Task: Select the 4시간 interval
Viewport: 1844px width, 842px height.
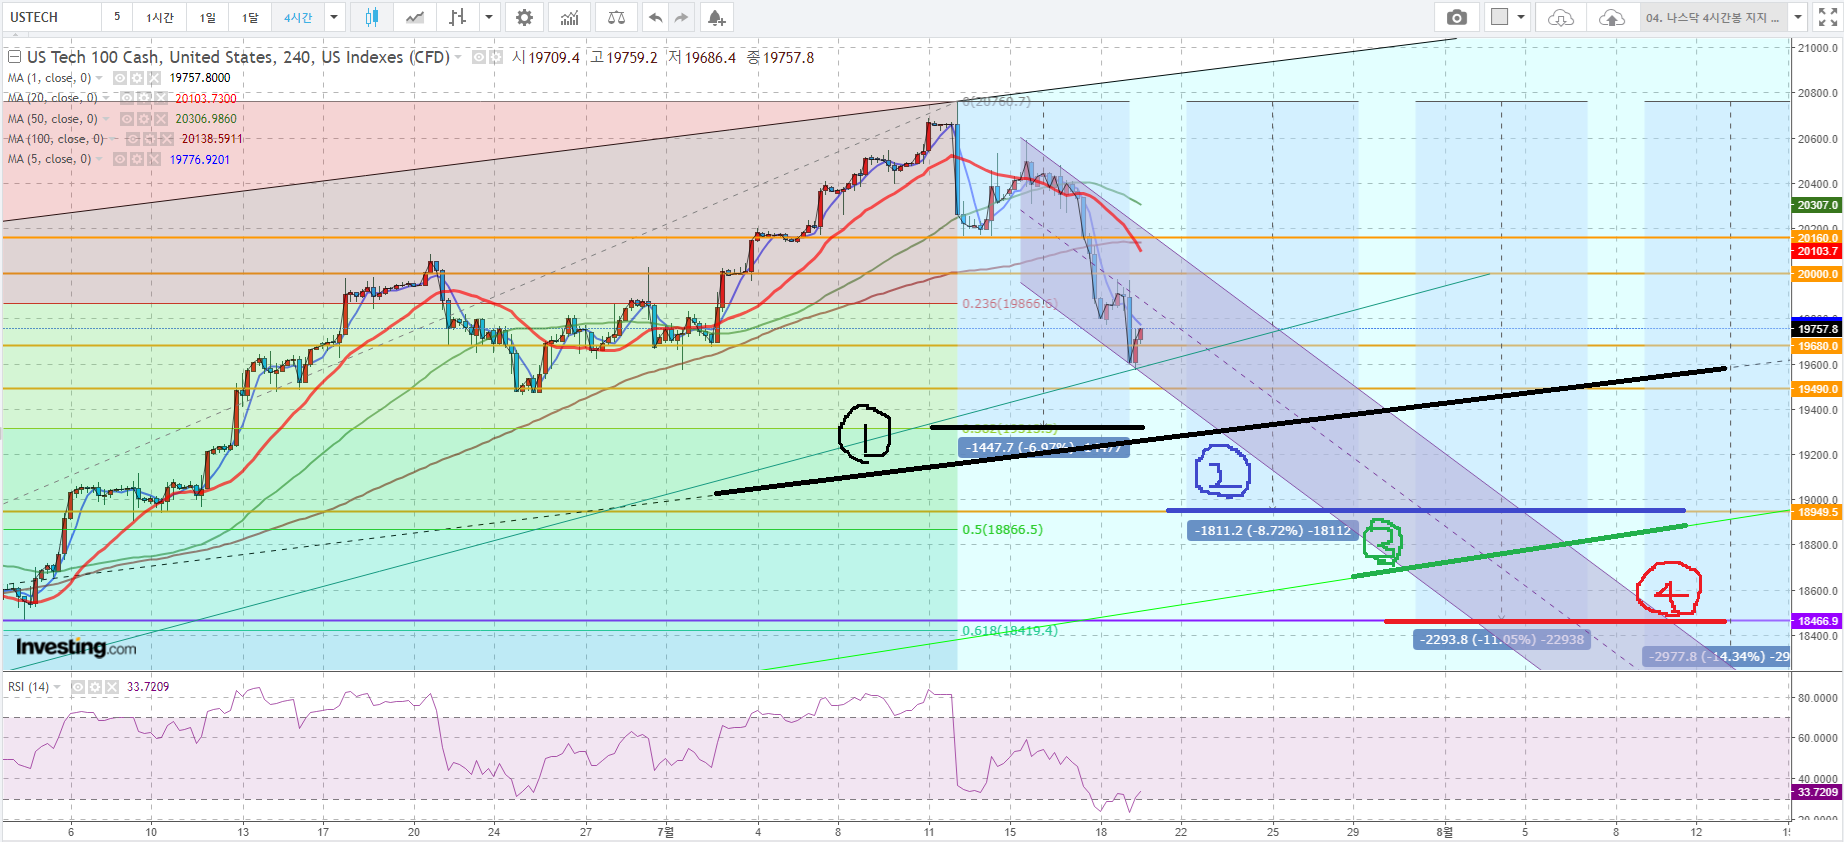Action: coord(298,17)
